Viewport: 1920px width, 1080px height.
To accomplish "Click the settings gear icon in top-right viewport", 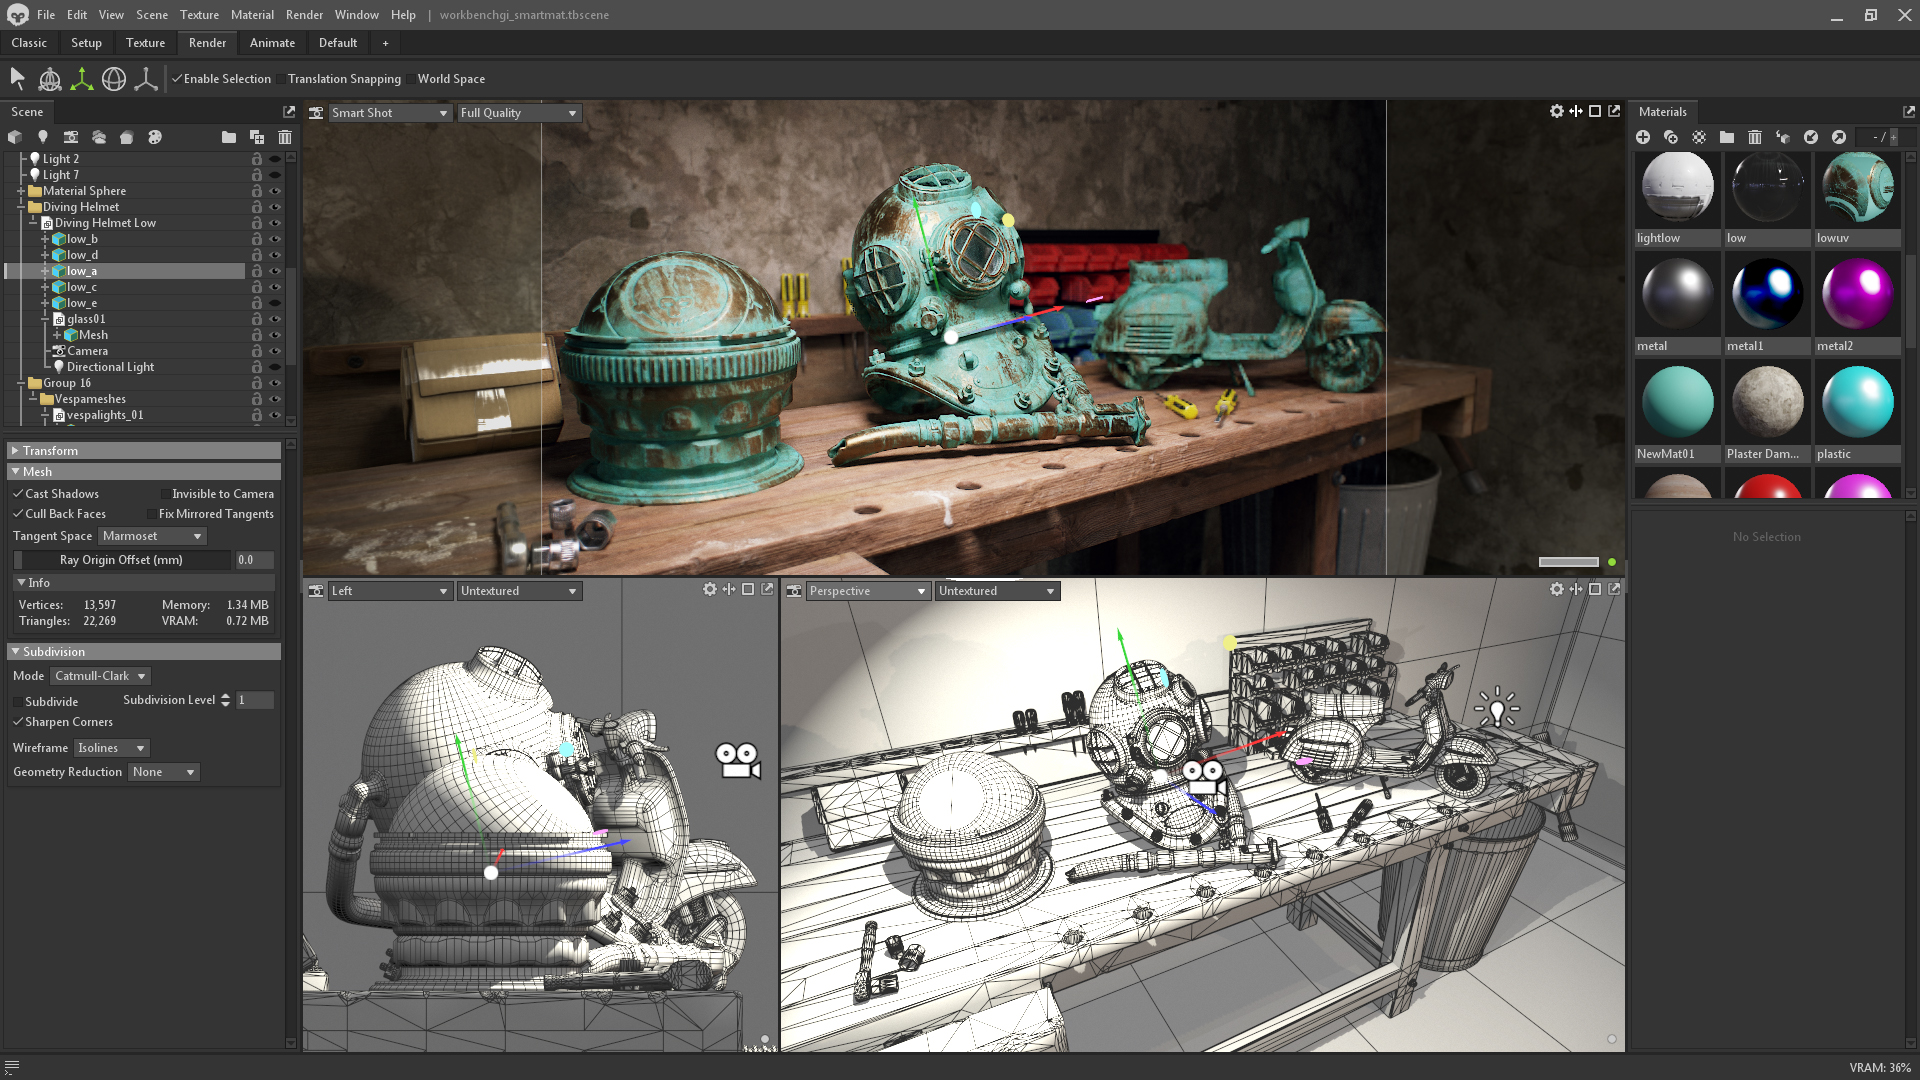I will click(x=1557, y=111).
